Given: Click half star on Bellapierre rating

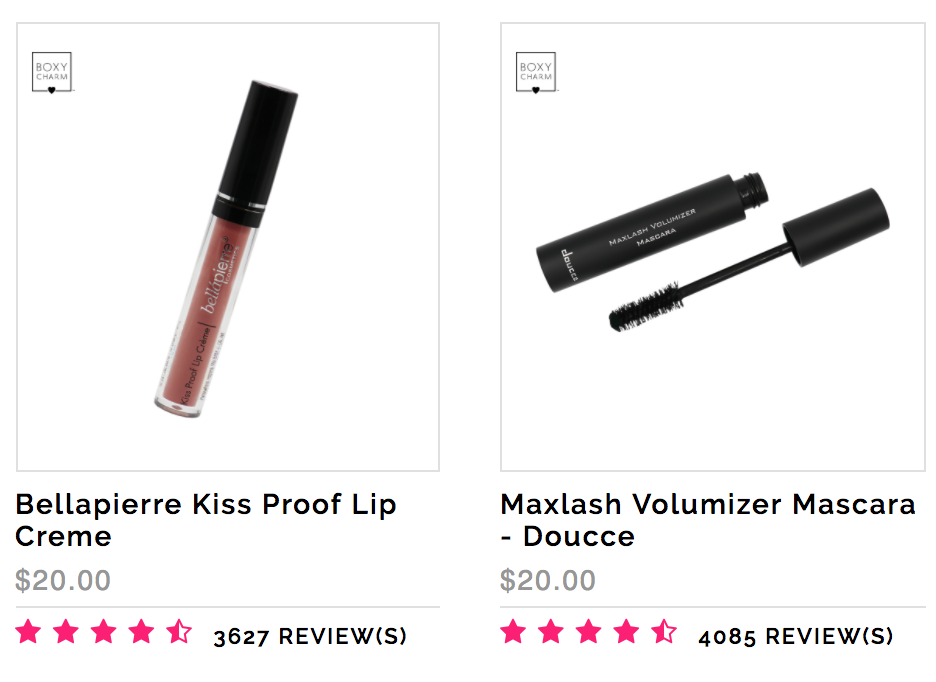Looking at the screenshot, I should tap(179, 631).
